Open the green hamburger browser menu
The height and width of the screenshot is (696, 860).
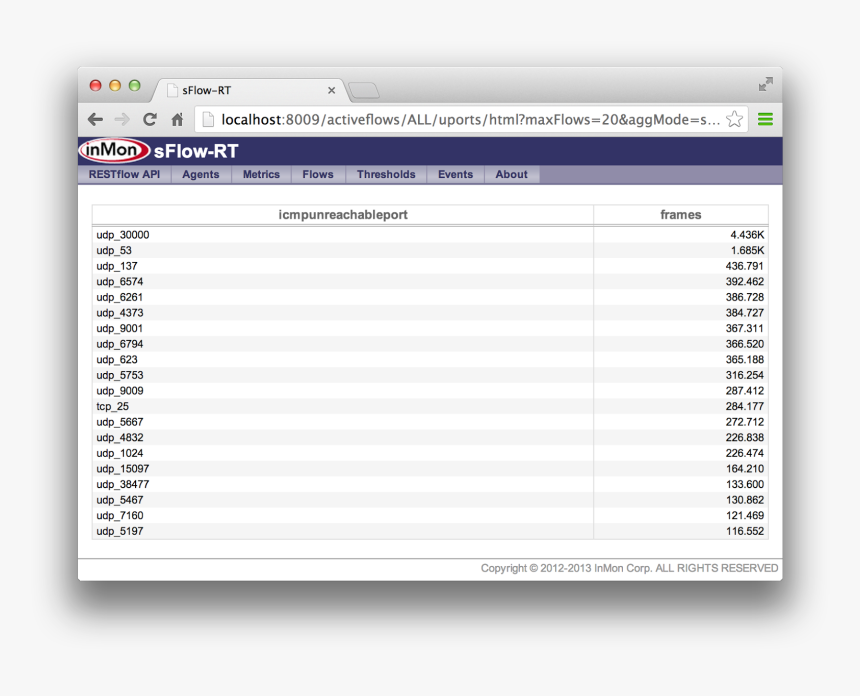point(765,118)
